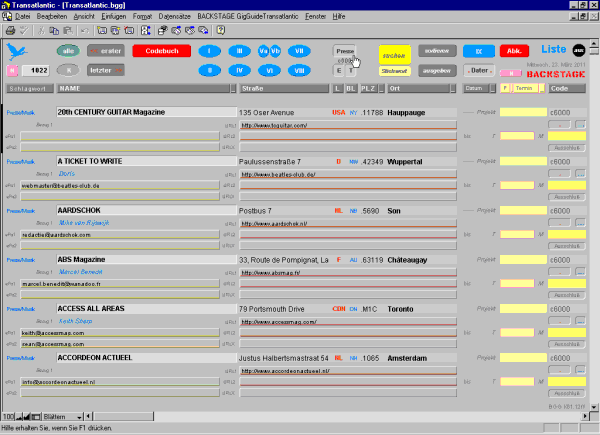Click the Cut scissors icon
This screenshot has width=600, height=435.
point(41,30)
